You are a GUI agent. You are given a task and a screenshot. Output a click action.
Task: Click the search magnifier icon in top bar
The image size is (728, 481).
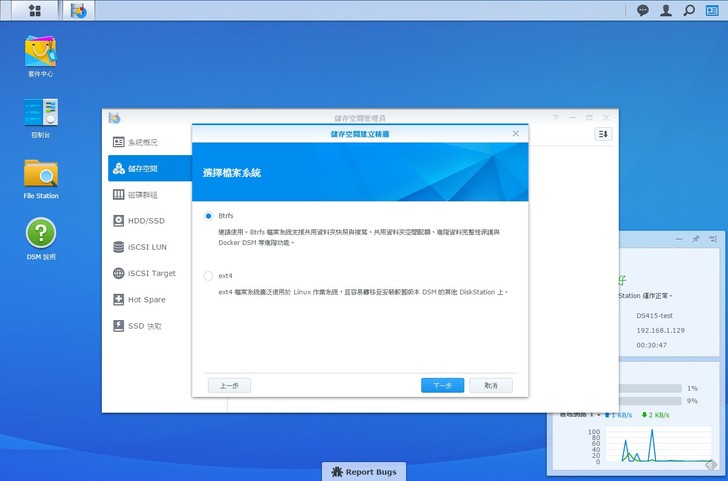(x=689, y=10)
